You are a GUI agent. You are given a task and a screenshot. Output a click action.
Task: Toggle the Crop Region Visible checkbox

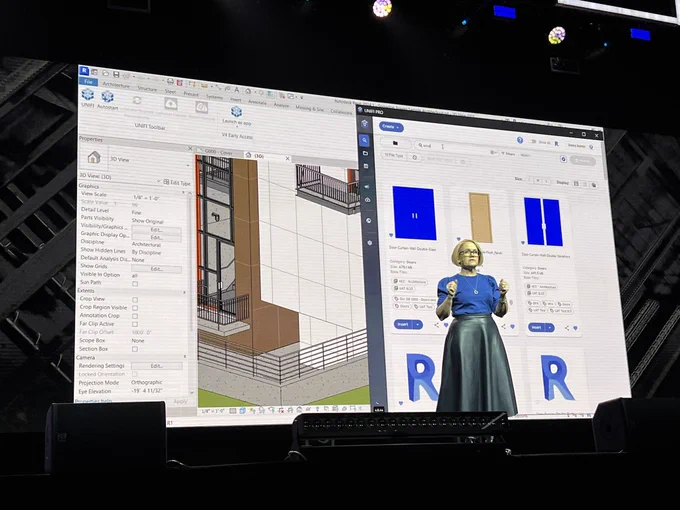pyautogui.click(x=135, y=308)
